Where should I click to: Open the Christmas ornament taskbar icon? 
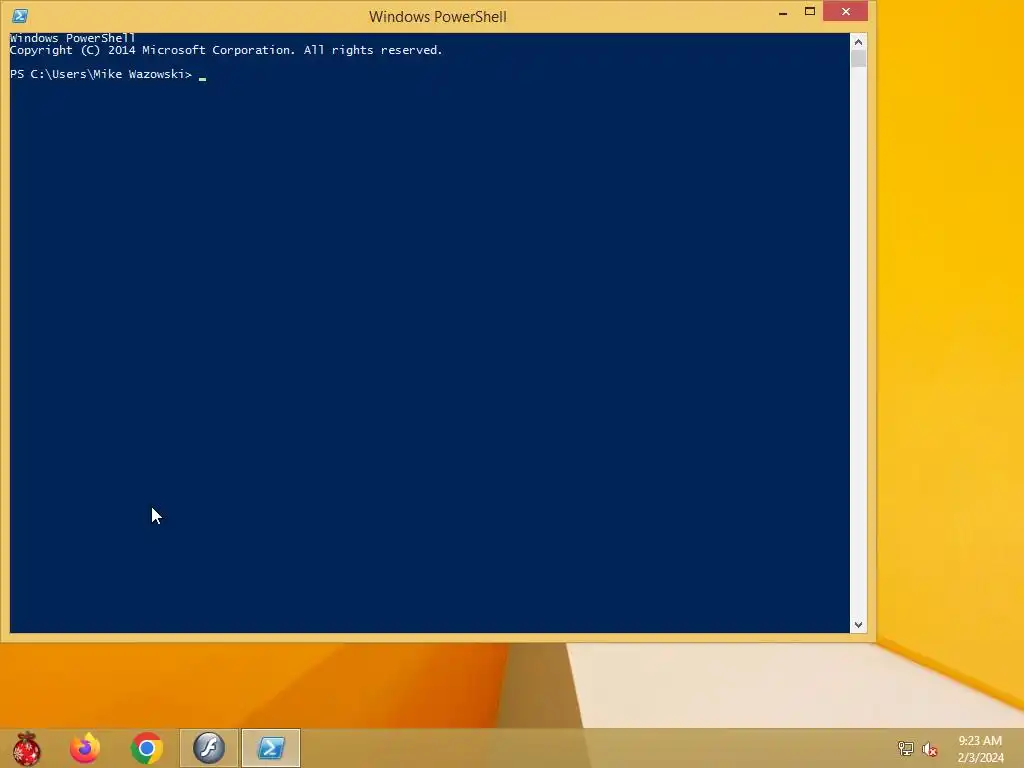(26, 748)
